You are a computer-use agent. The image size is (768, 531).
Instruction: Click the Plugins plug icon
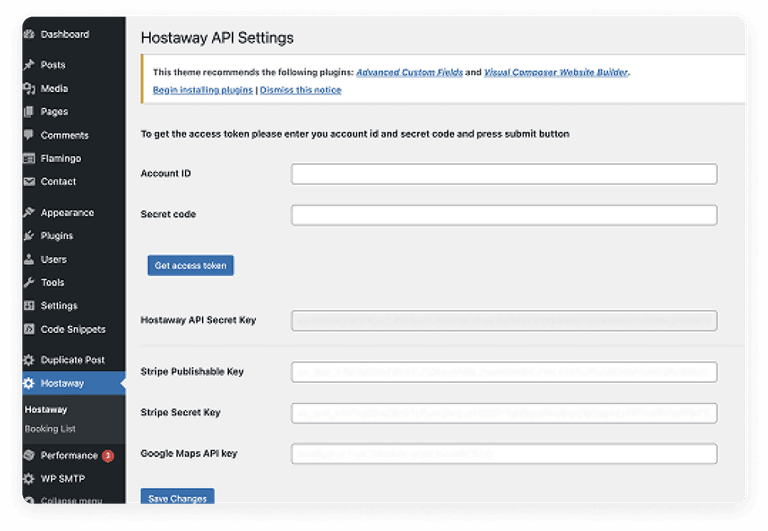pyautogui.click(x=29, y=236)
